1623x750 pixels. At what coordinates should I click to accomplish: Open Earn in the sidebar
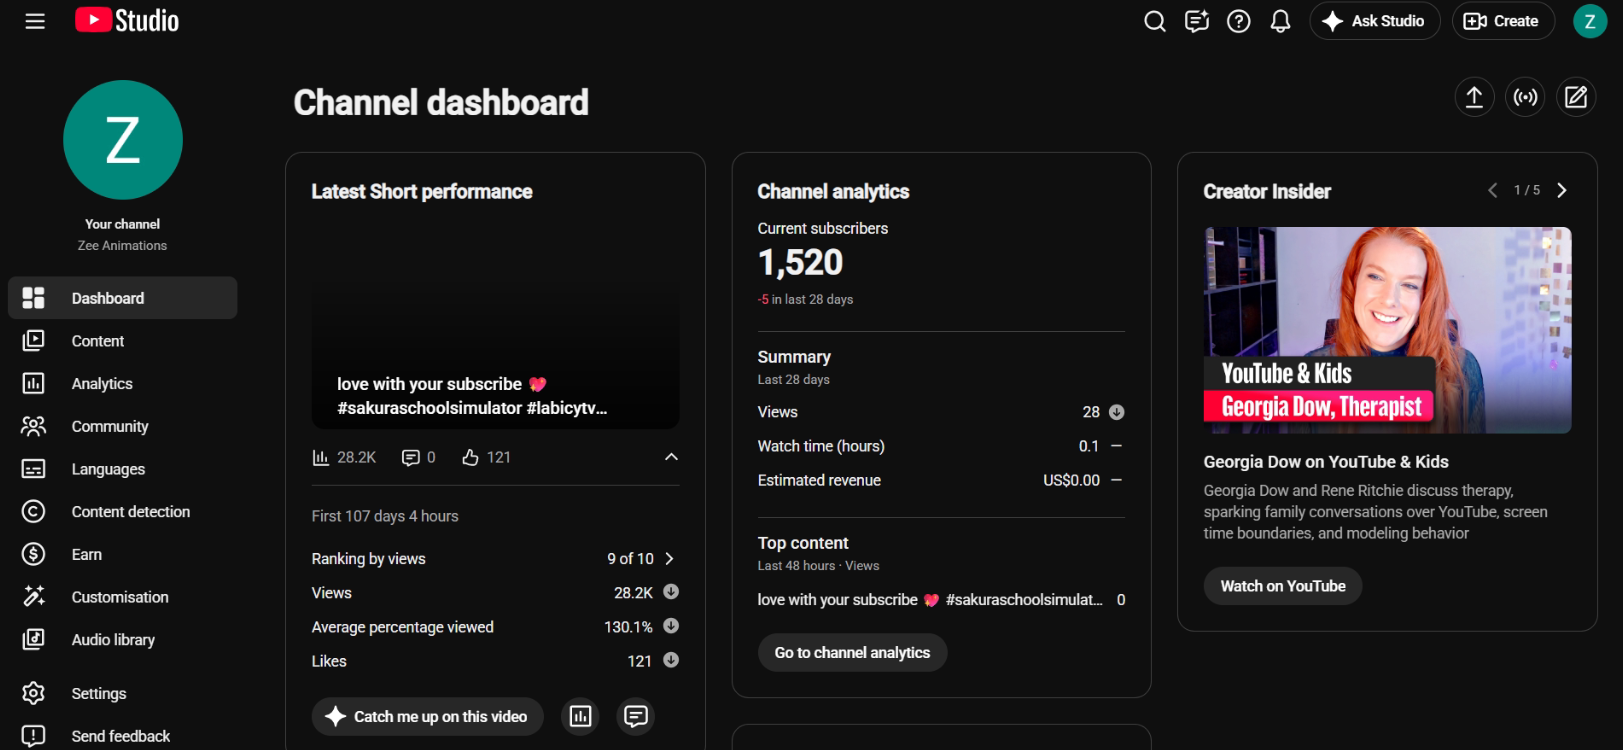coord(123,554)
